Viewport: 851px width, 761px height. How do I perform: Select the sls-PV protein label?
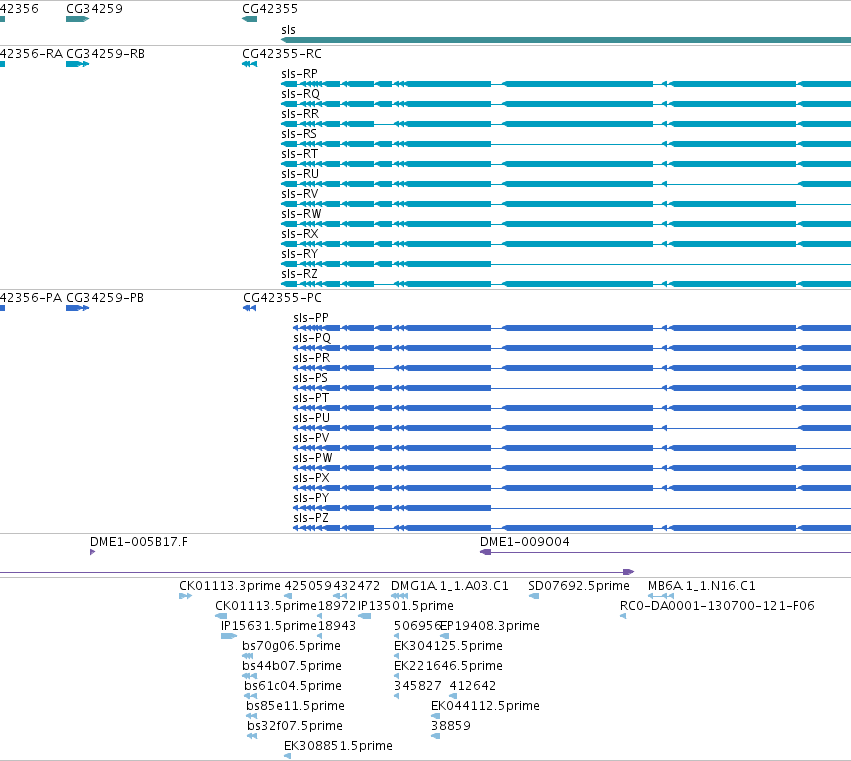[311, 438]
